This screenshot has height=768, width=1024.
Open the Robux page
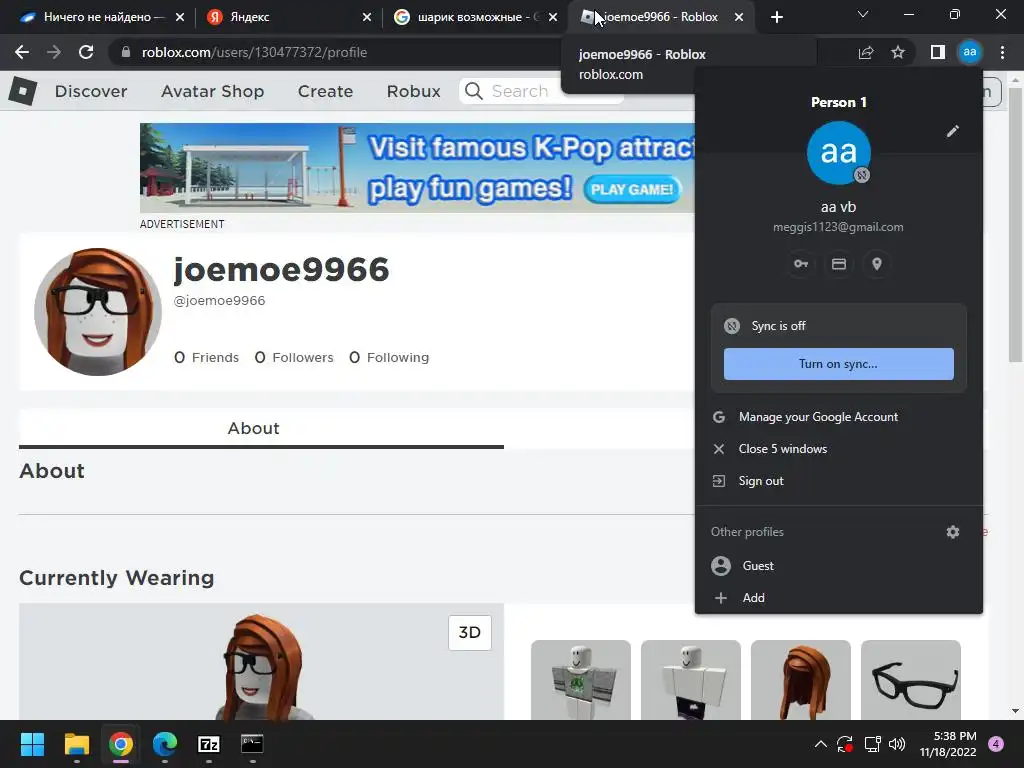pyautogui.click(x=413, y=91)
